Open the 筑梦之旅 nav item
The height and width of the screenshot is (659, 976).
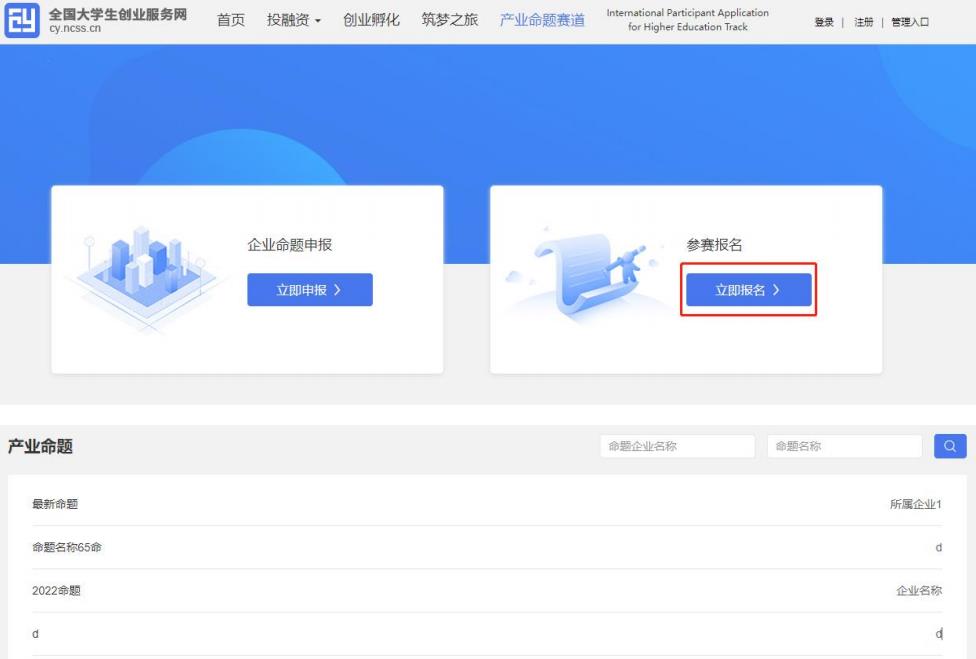[x=449, y=21]
